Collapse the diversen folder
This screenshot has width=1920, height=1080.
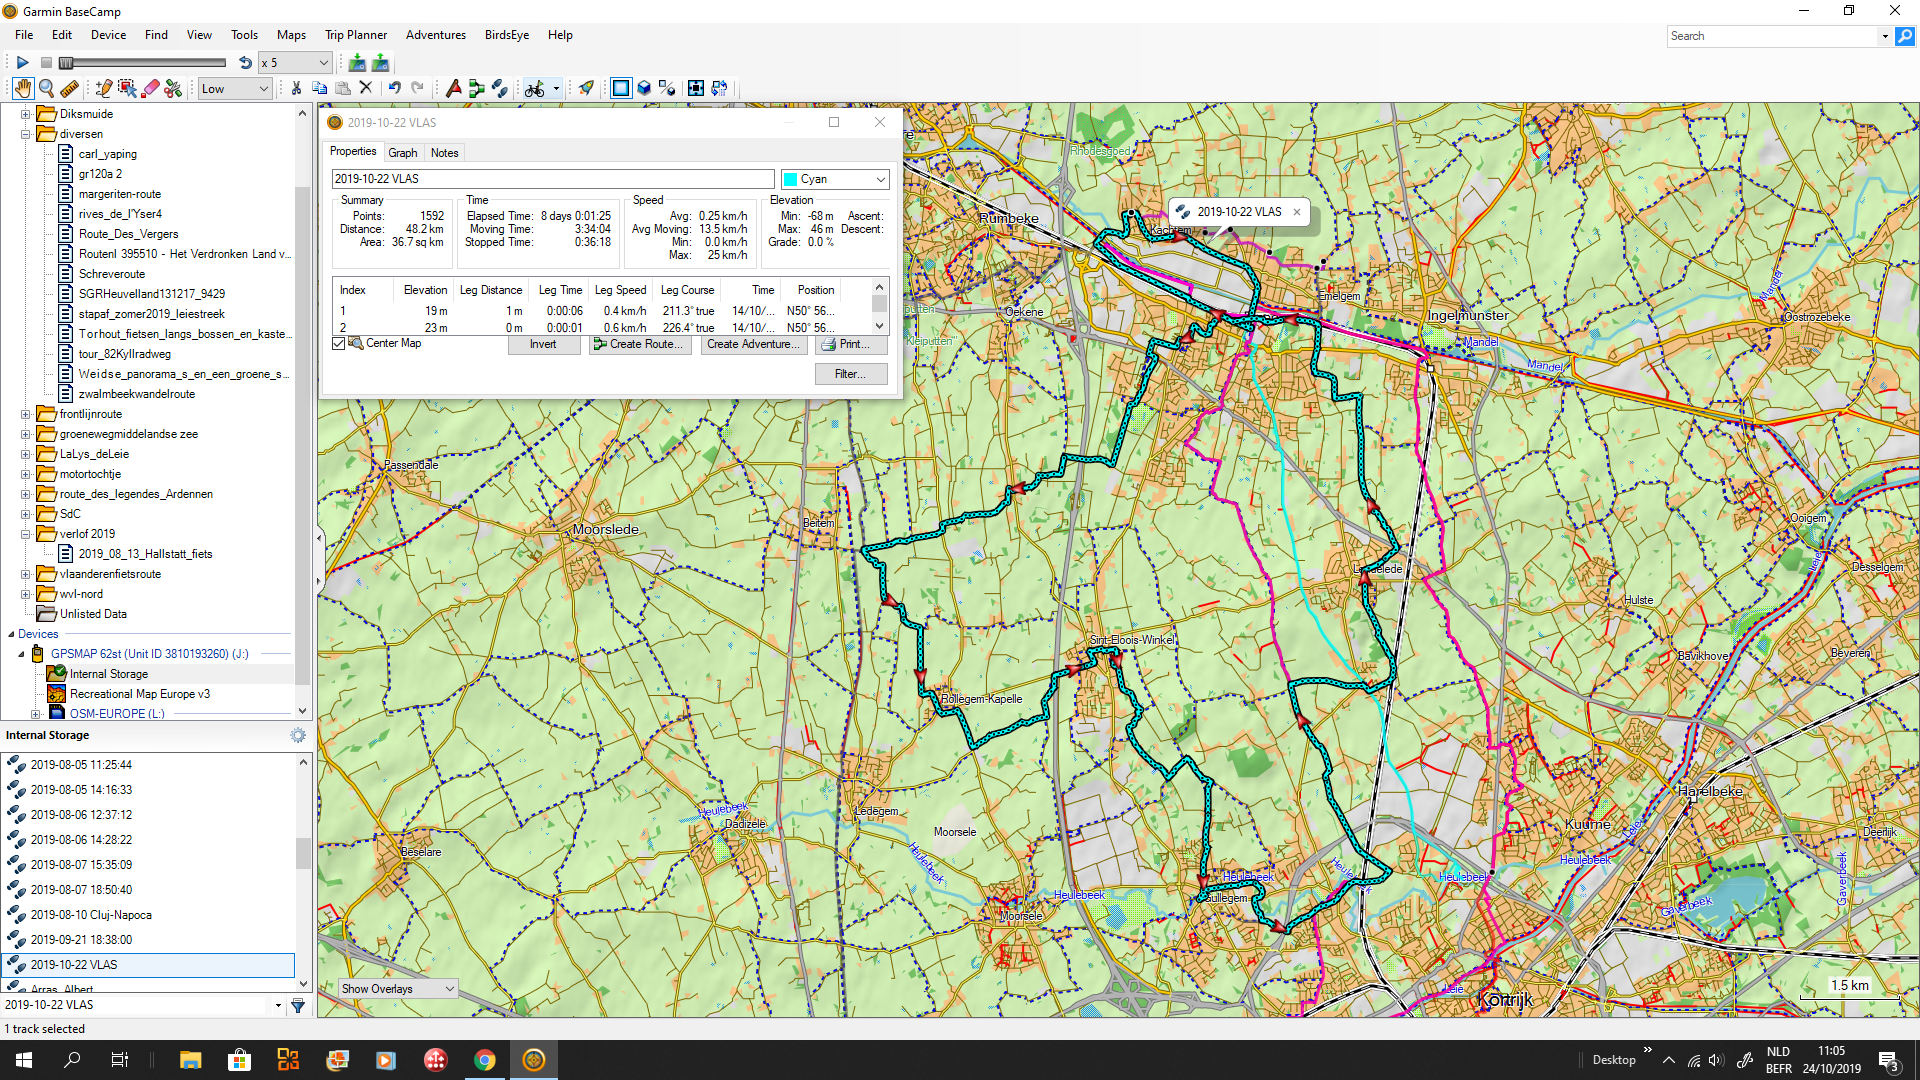(x=26, y=134)
